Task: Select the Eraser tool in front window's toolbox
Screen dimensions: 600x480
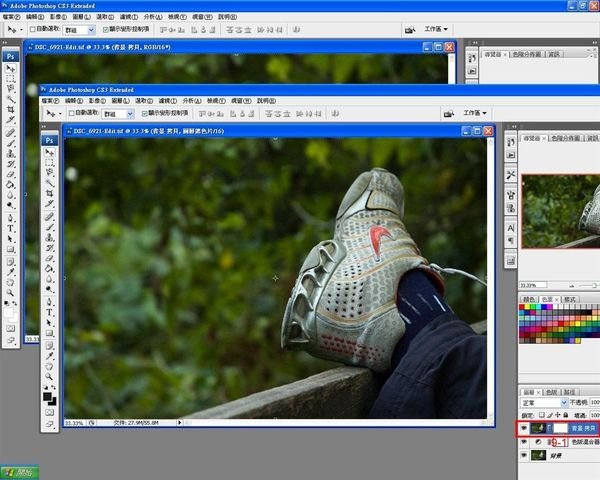Action: pyautogui.click(x=50, y=258)
